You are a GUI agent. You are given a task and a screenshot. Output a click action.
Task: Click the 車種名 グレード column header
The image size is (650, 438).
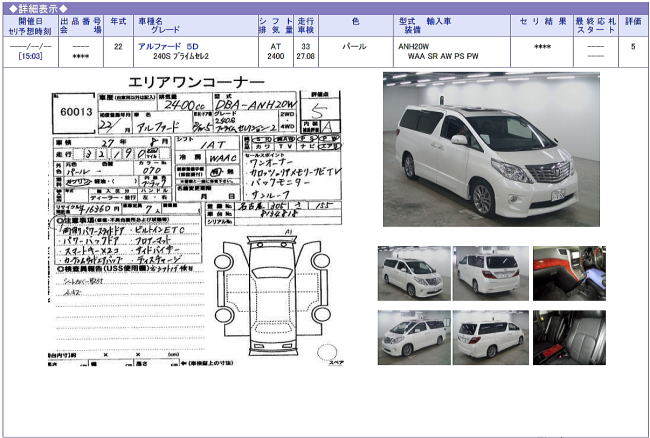[196, 26]
